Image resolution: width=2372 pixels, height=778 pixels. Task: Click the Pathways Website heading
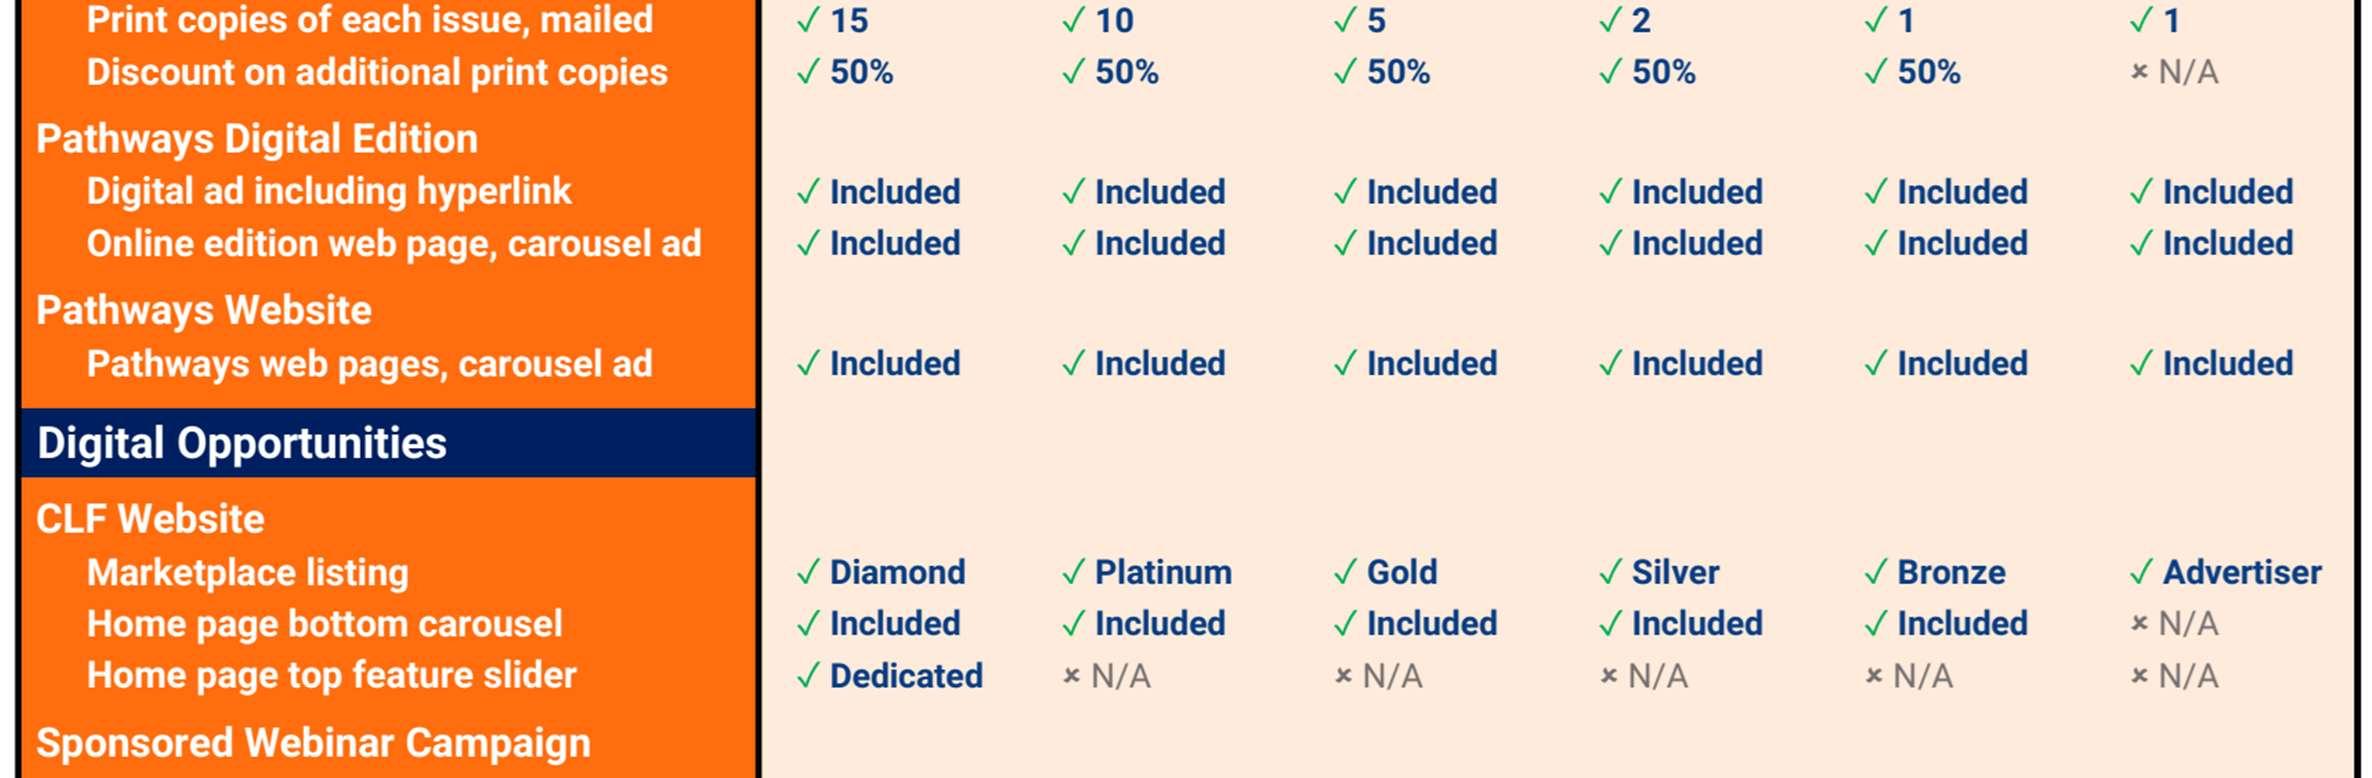[204, 311]
